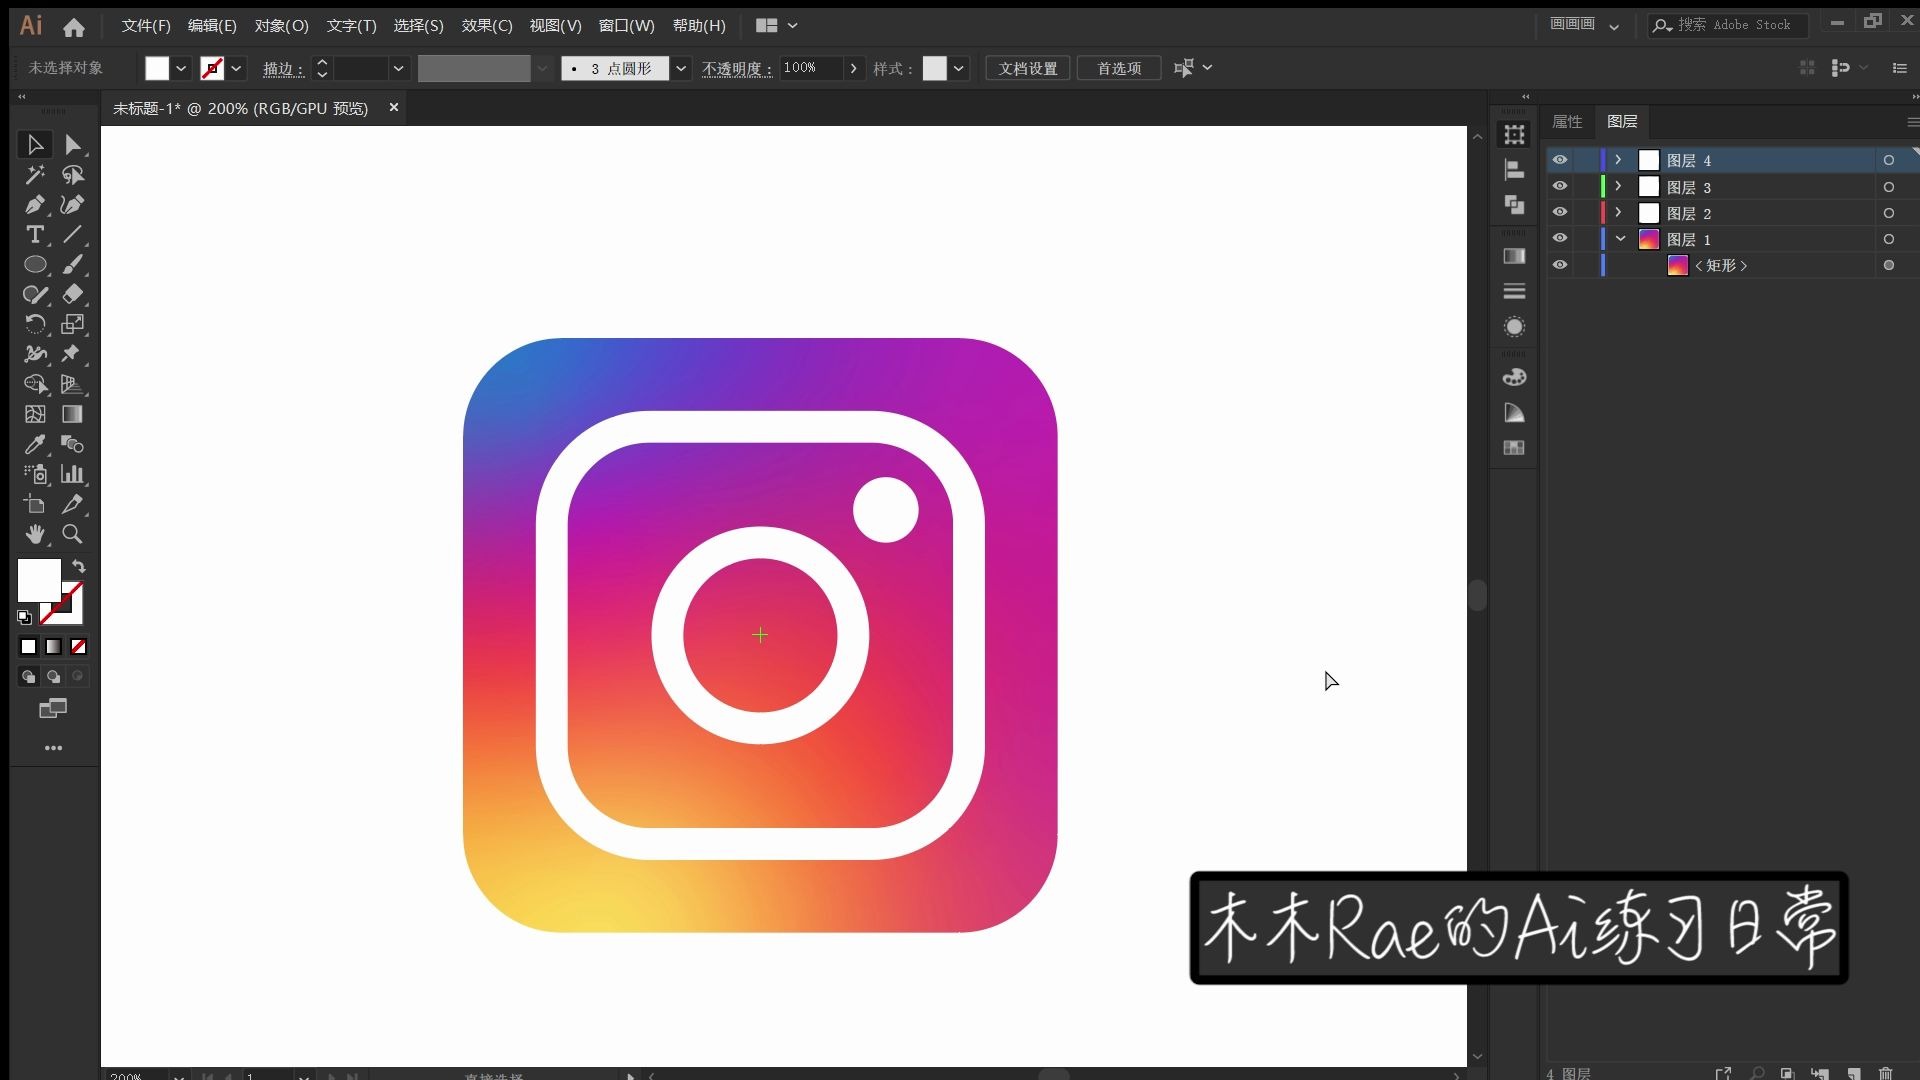
Task: Select the Gradient tool
Action: (72, 414)
